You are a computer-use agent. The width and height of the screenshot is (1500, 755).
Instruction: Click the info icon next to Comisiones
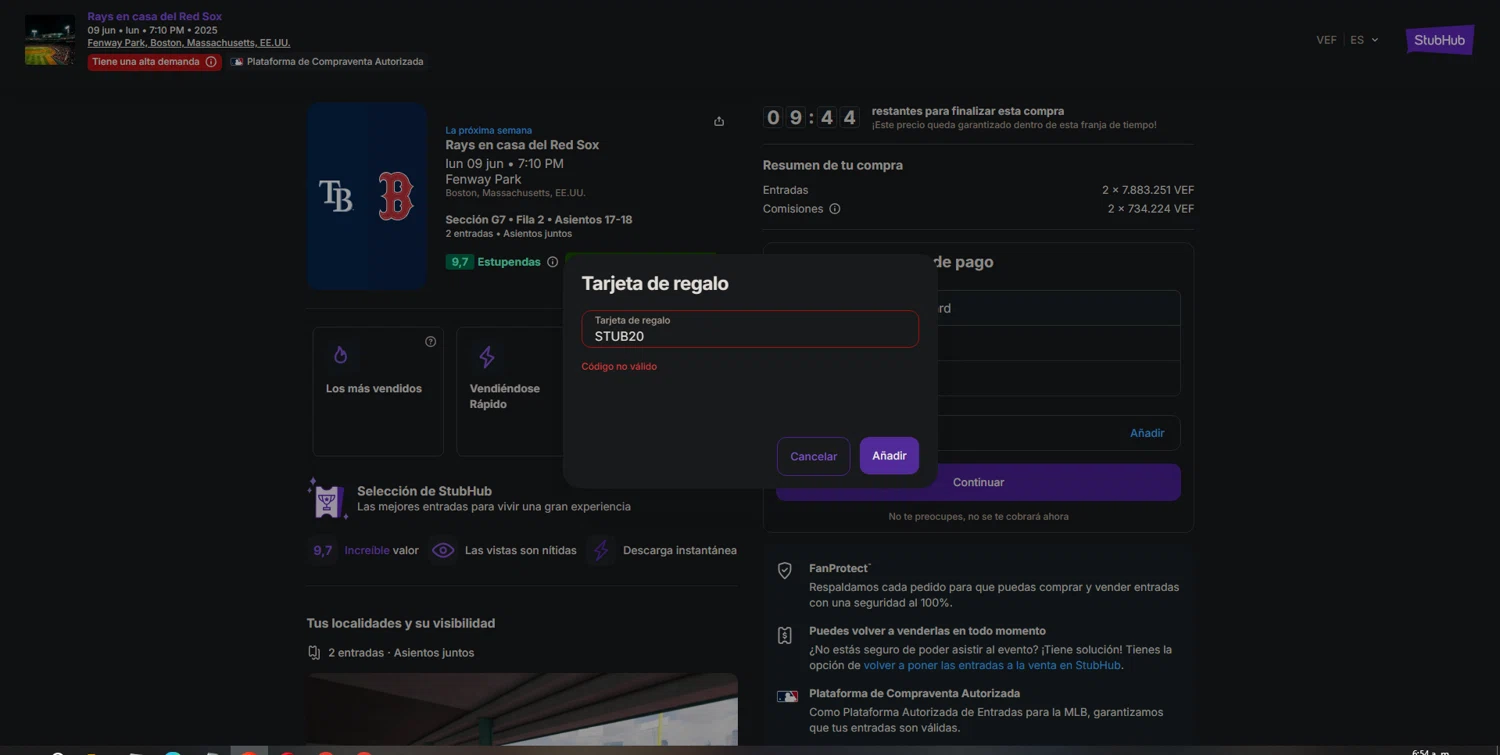tap(835, 209)
